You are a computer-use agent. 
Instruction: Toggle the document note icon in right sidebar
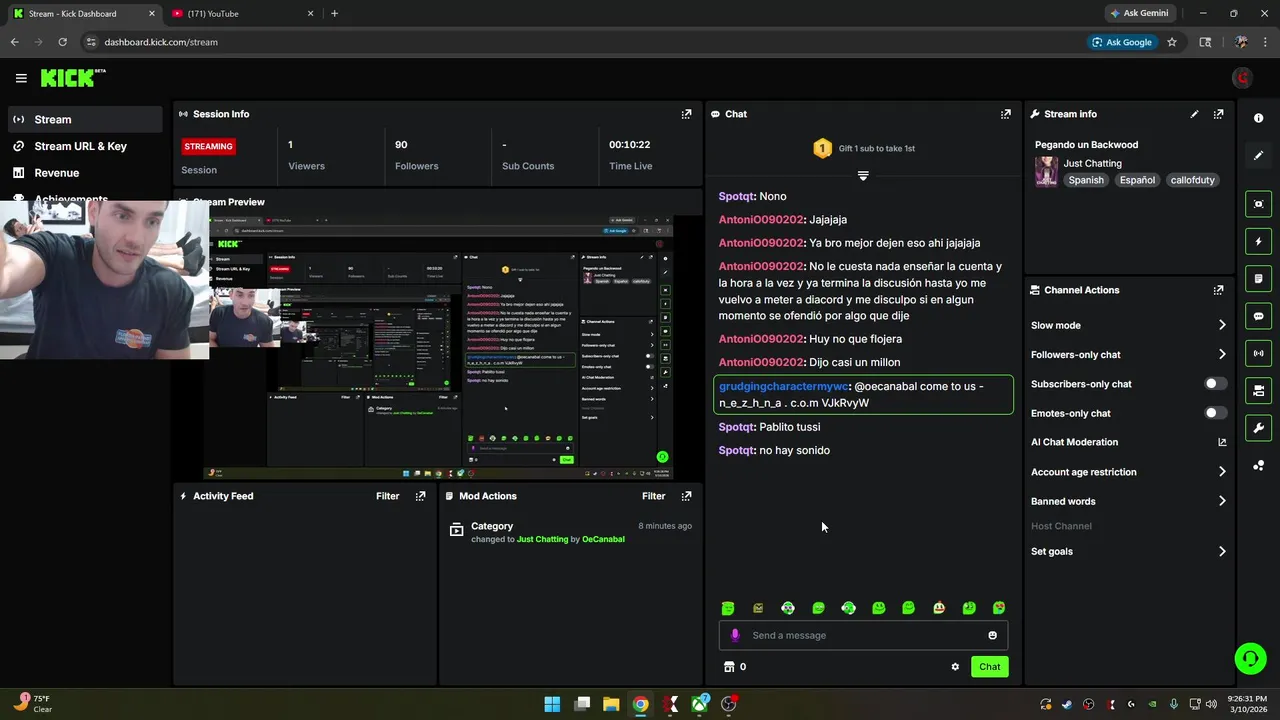point(1258,278)
